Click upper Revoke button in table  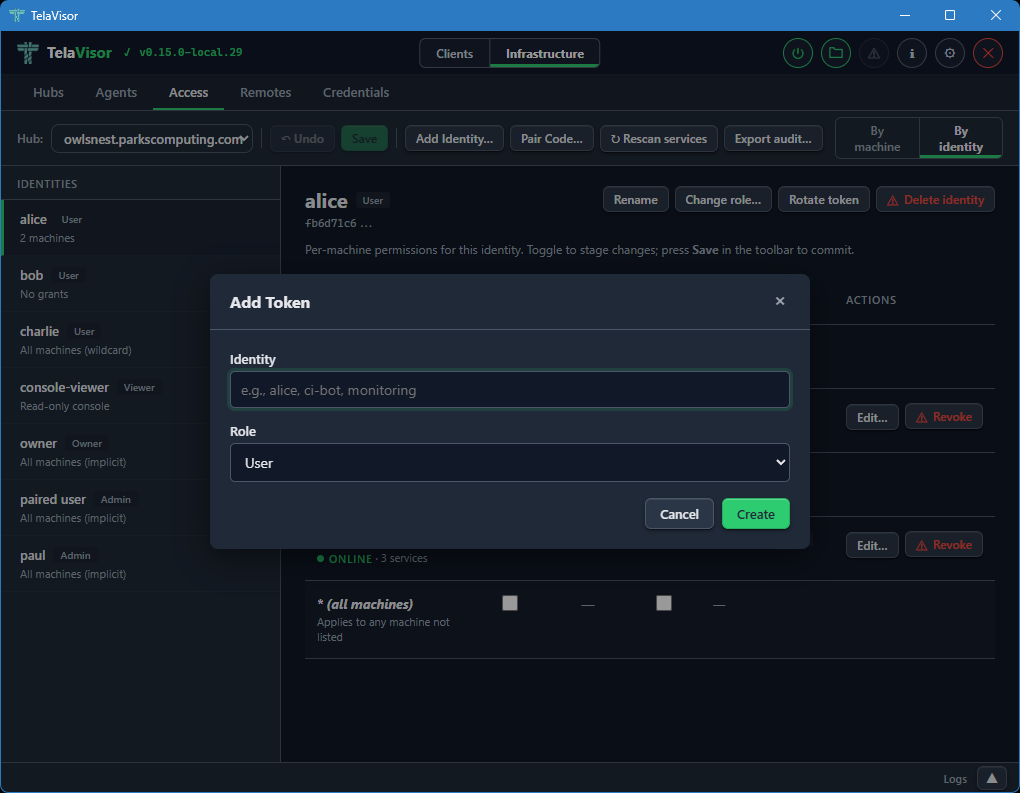coord(944,417)
